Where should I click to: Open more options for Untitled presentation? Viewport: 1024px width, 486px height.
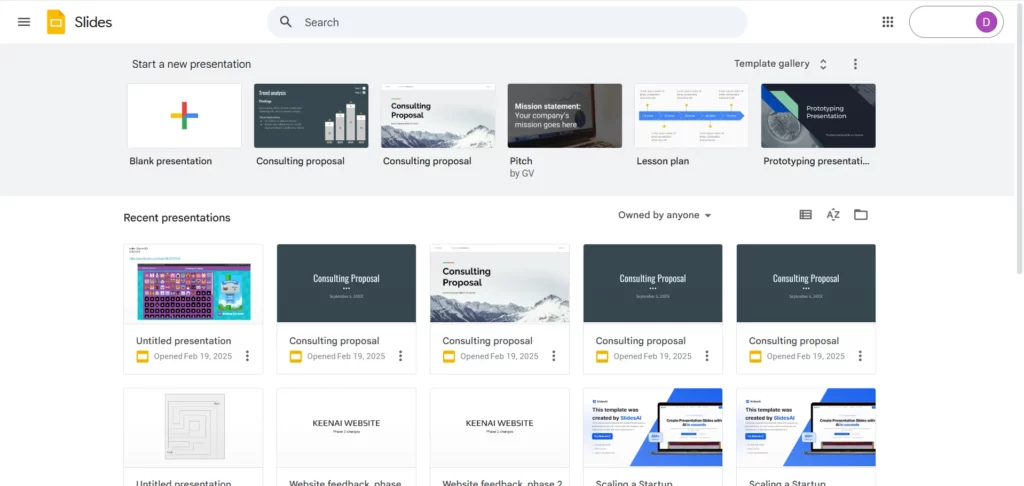pos(247,356)
